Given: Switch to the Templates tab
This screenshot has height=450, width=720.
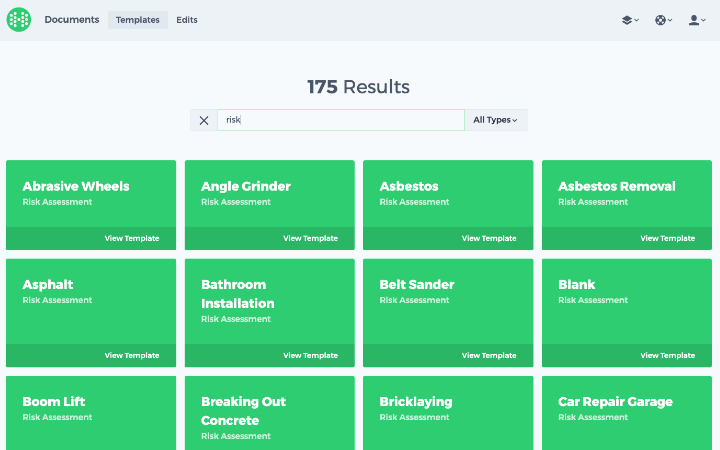Looking at the screenshot, I should 138,20.
